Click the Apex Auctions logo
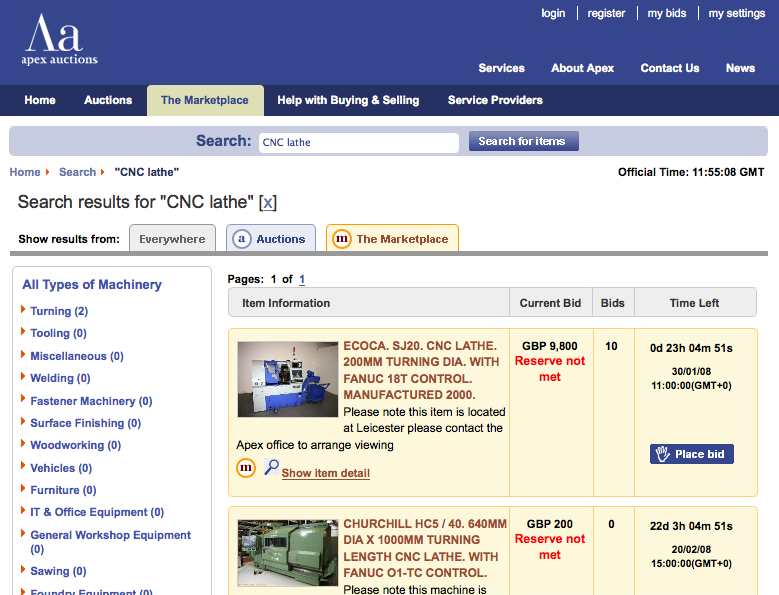 click(x=59, y=40)
